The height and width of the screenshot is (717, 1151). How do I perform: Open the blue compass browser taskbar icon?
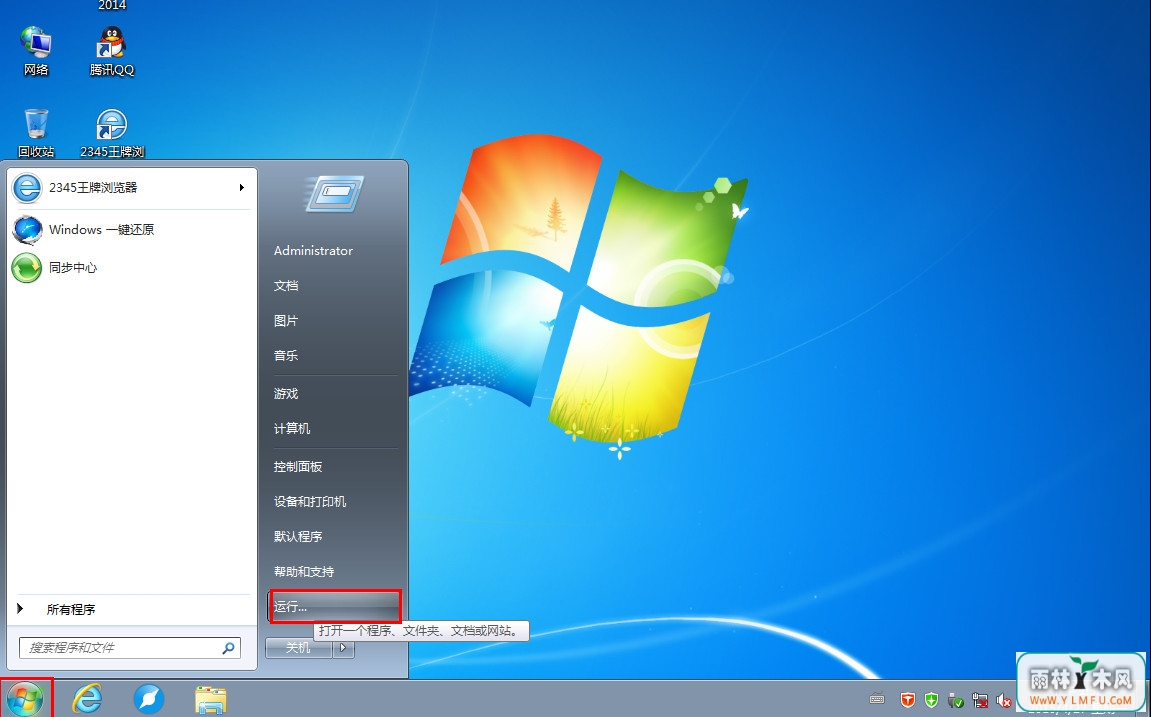tap(149, 699)
